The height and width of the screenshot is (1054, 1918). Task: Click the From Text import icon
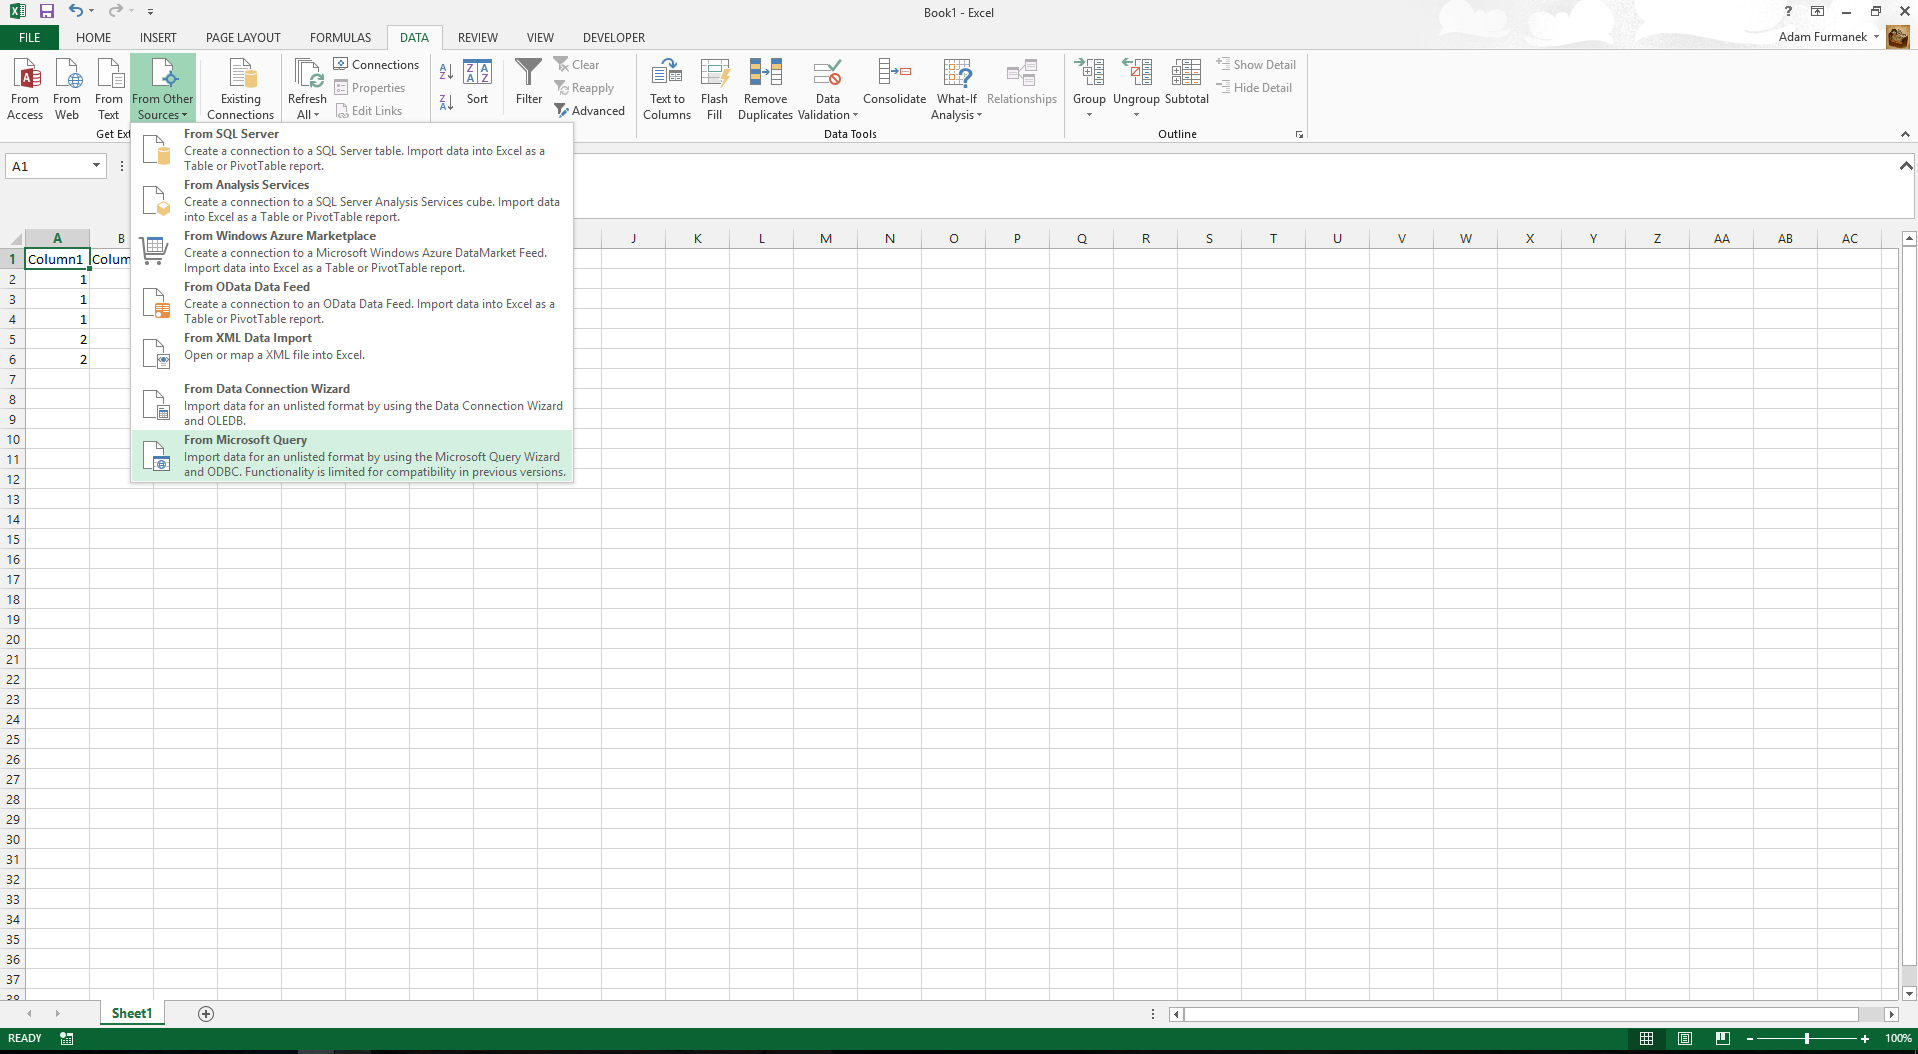pyautogui.click(x=109, y=88)
